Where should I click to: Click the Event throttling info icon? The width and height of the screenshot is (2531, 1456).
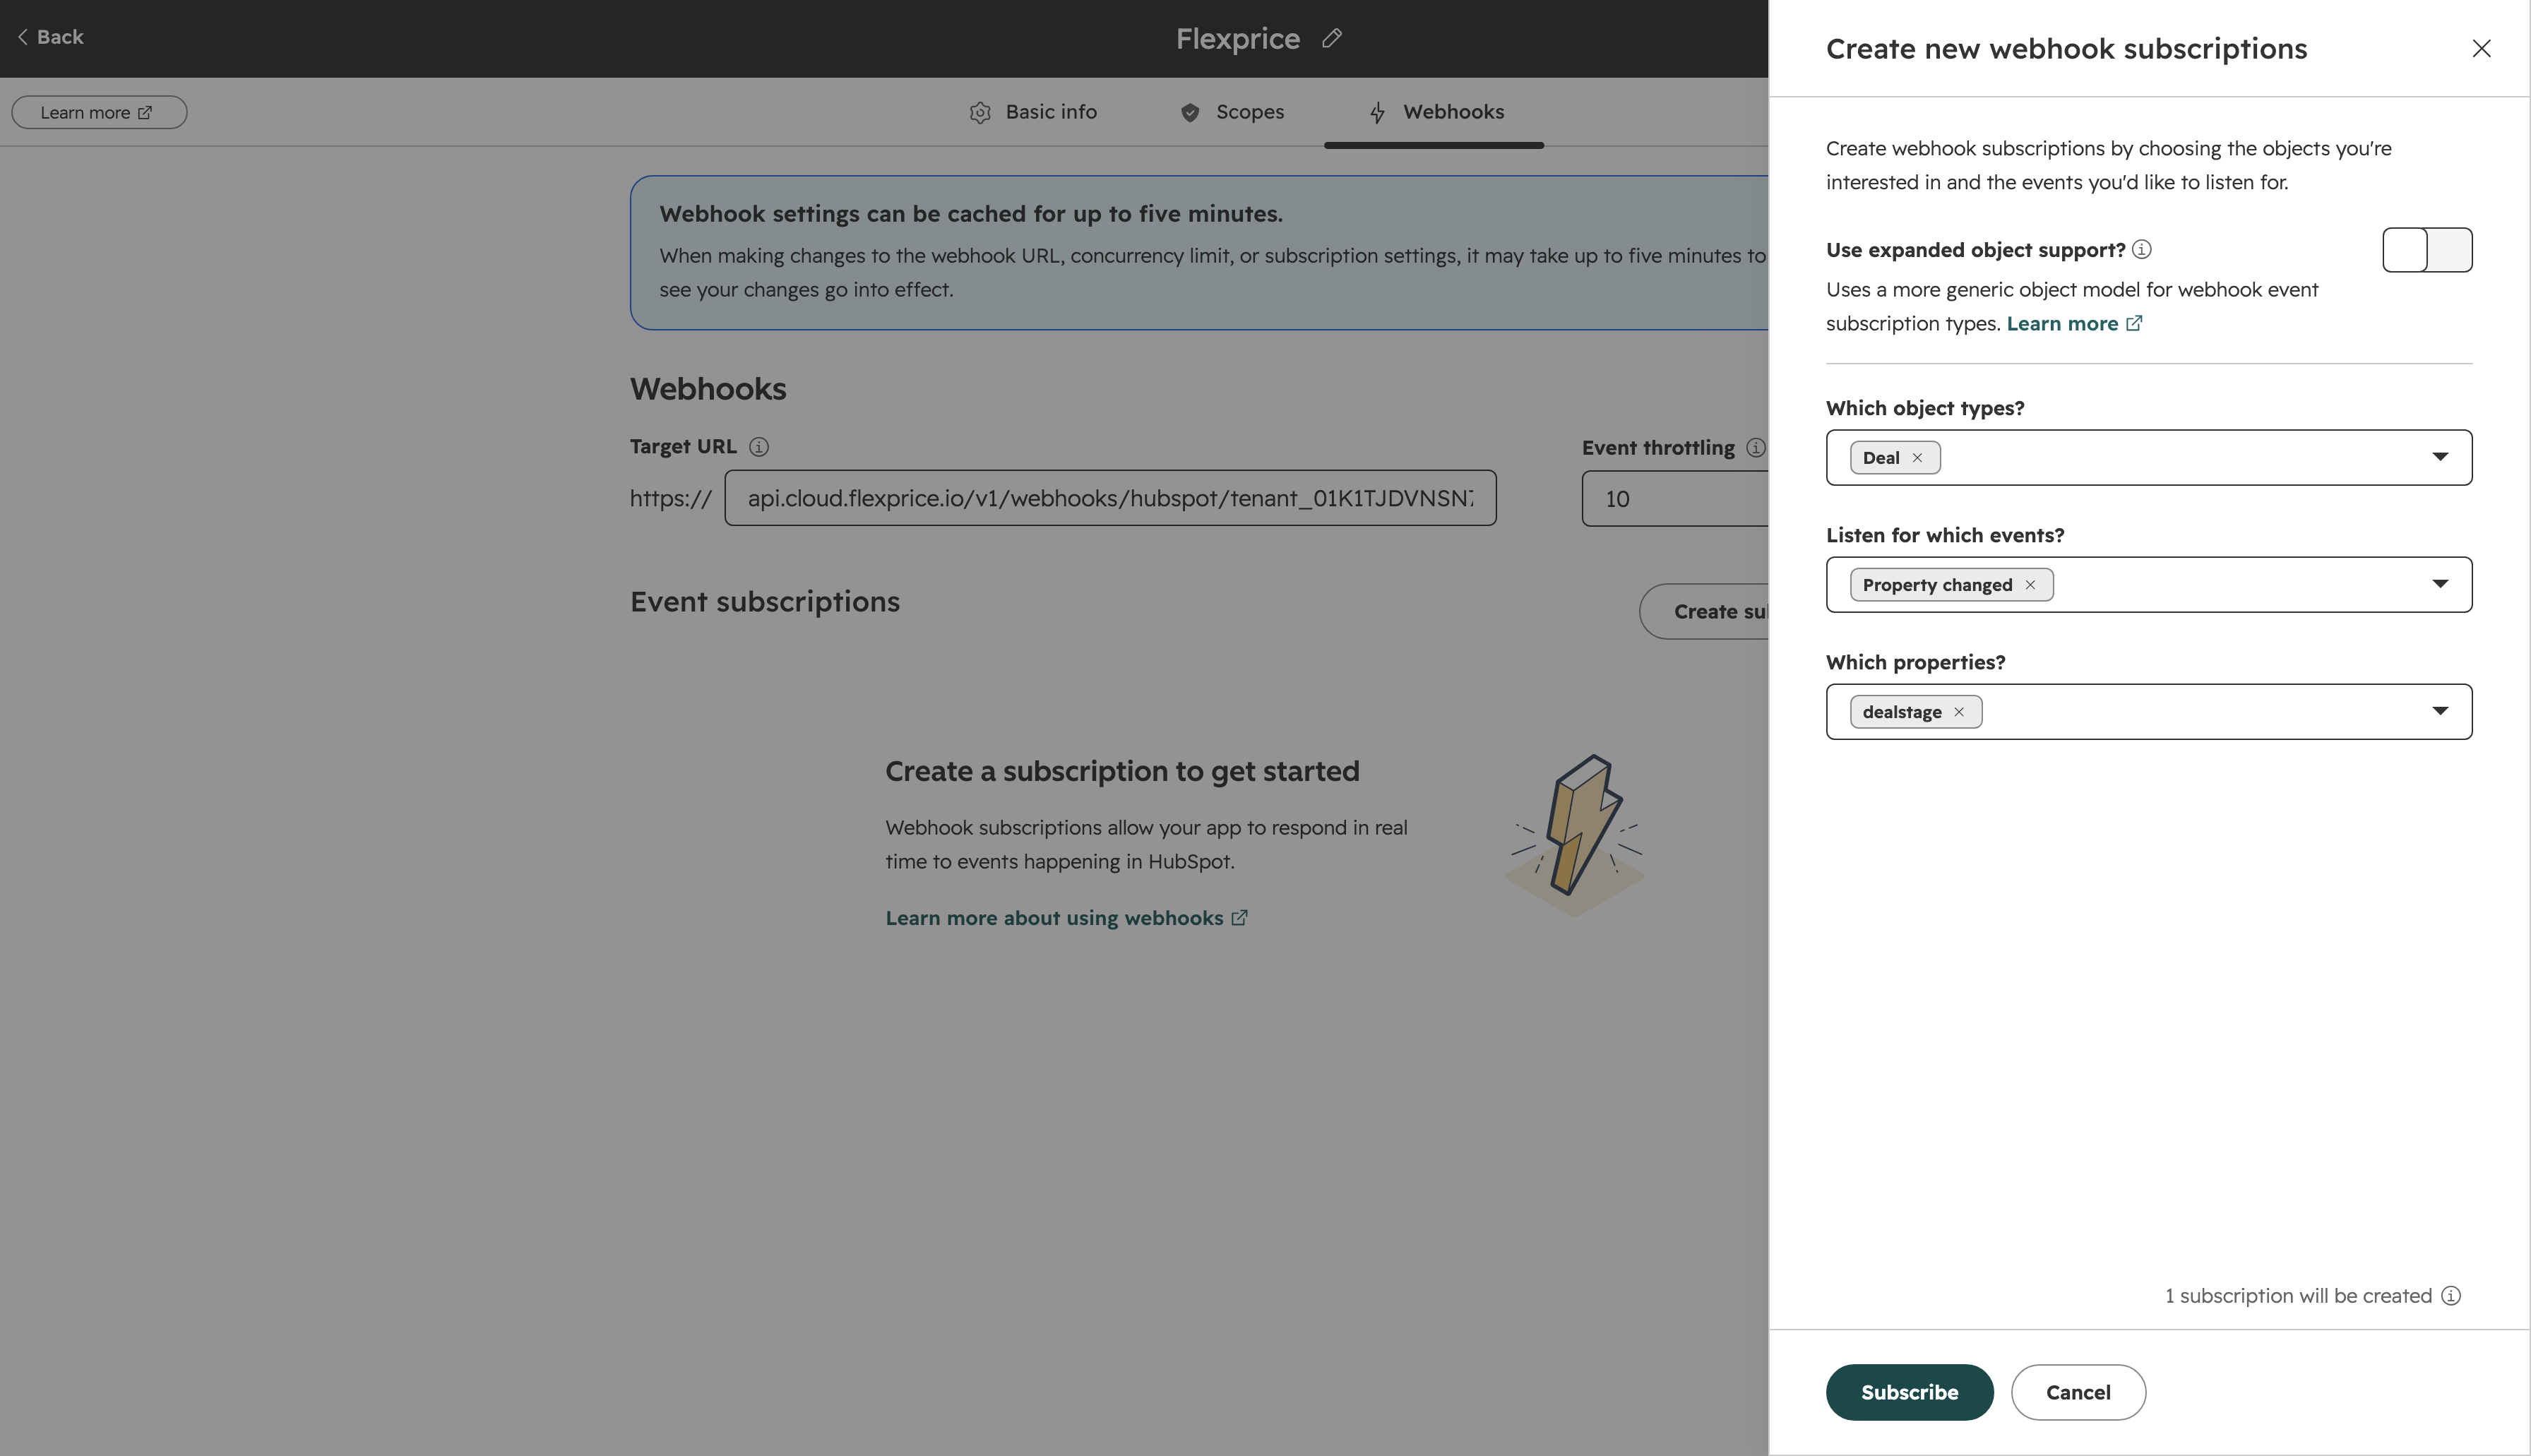pyautogui.click(x=1755, y=448)
